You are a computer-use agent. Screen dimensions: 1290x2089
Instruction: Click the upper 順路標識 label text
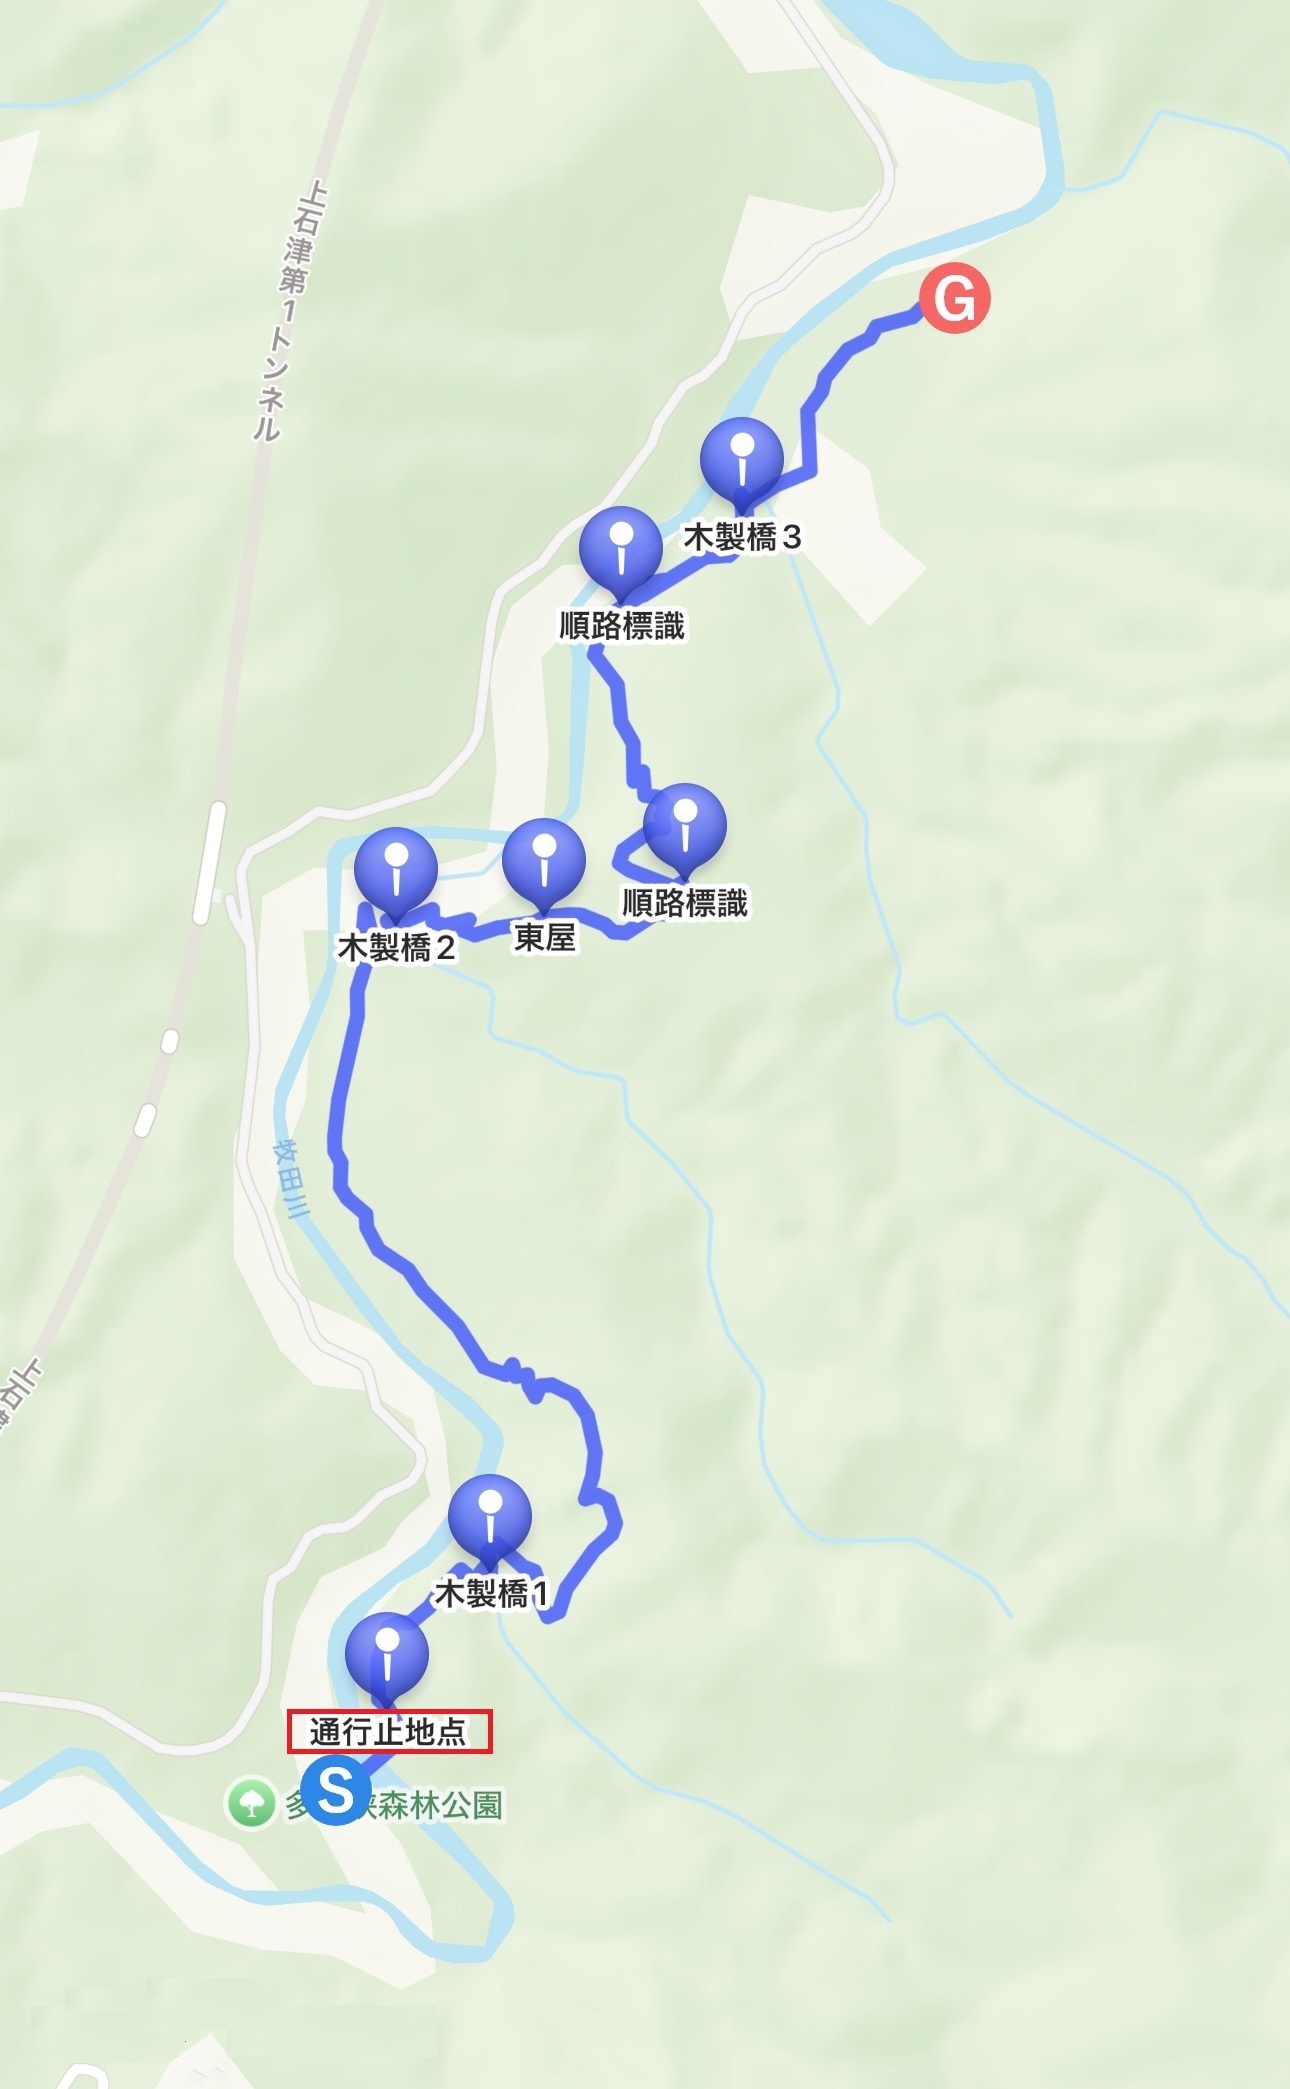point(622,626)
